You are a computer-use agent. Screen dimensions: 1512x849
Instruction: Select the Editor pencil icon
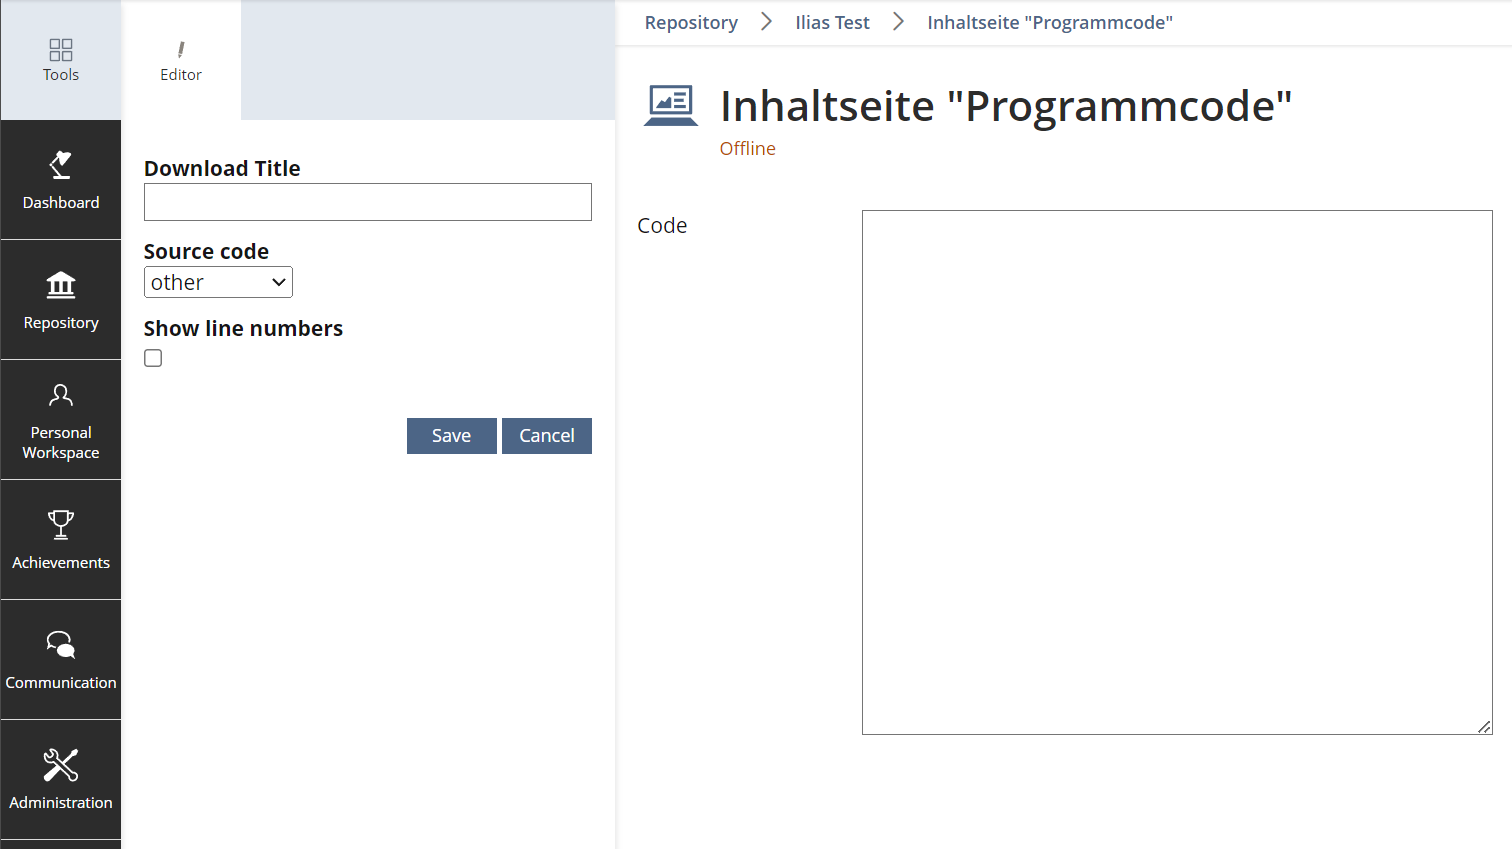pos(181,50)
